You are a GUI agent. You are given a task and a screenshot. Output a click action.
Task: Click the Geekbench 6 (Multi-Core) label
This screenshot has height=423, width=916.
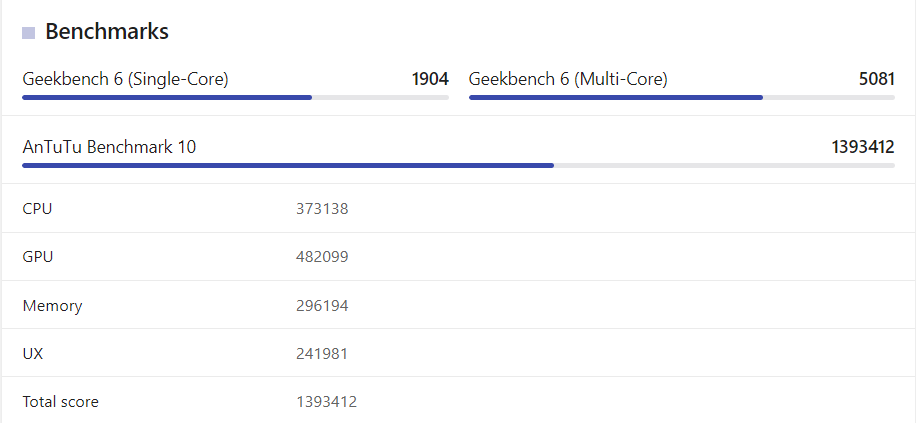click(x=568, y=79)
